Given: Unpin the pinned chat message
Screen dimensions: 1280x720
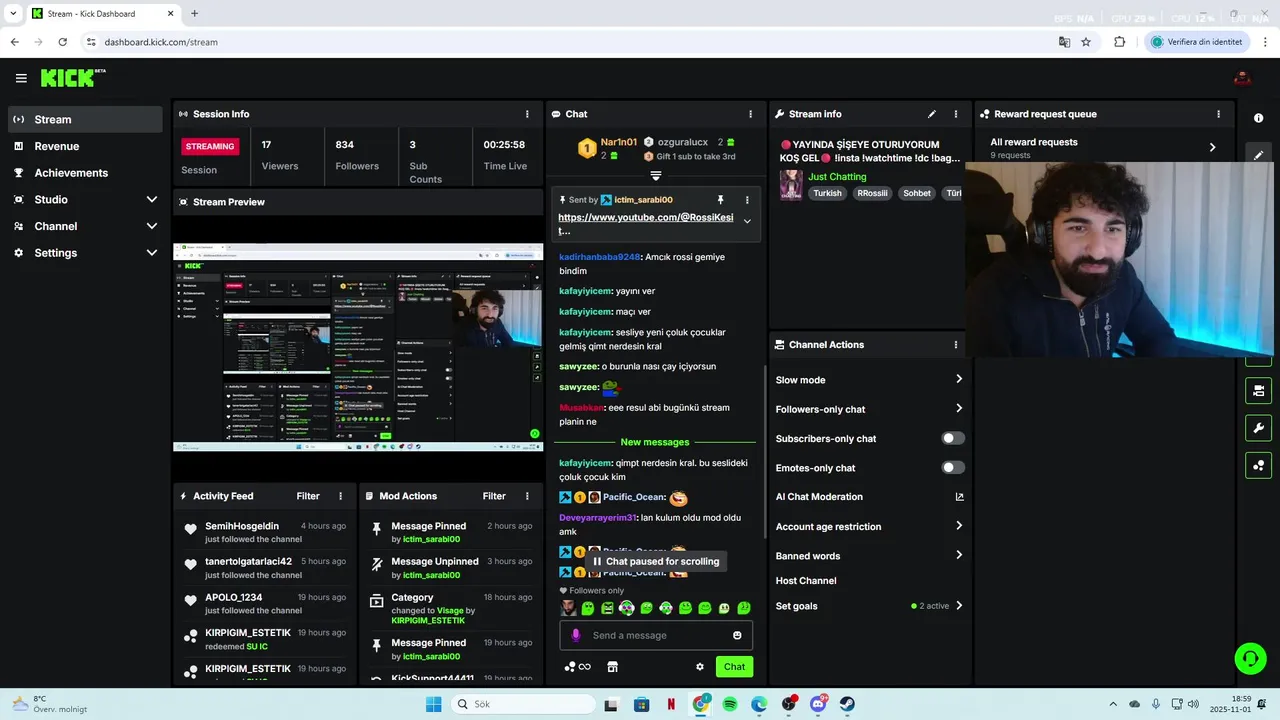Looking at the screenshot, I should [720, 200].
